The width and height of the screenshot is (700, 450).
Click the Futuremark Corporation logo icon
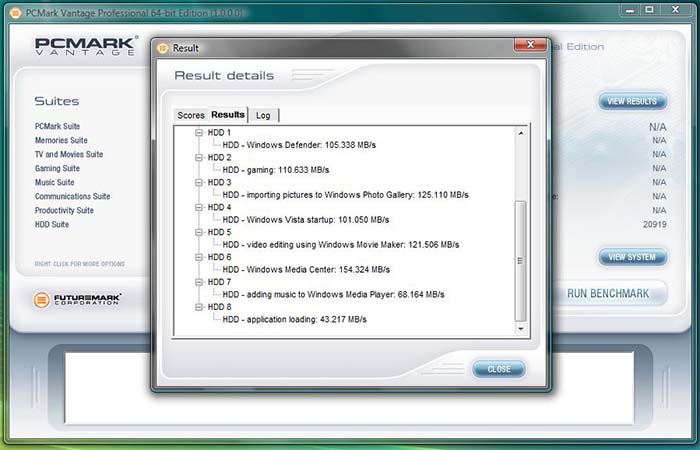point(42,300)
